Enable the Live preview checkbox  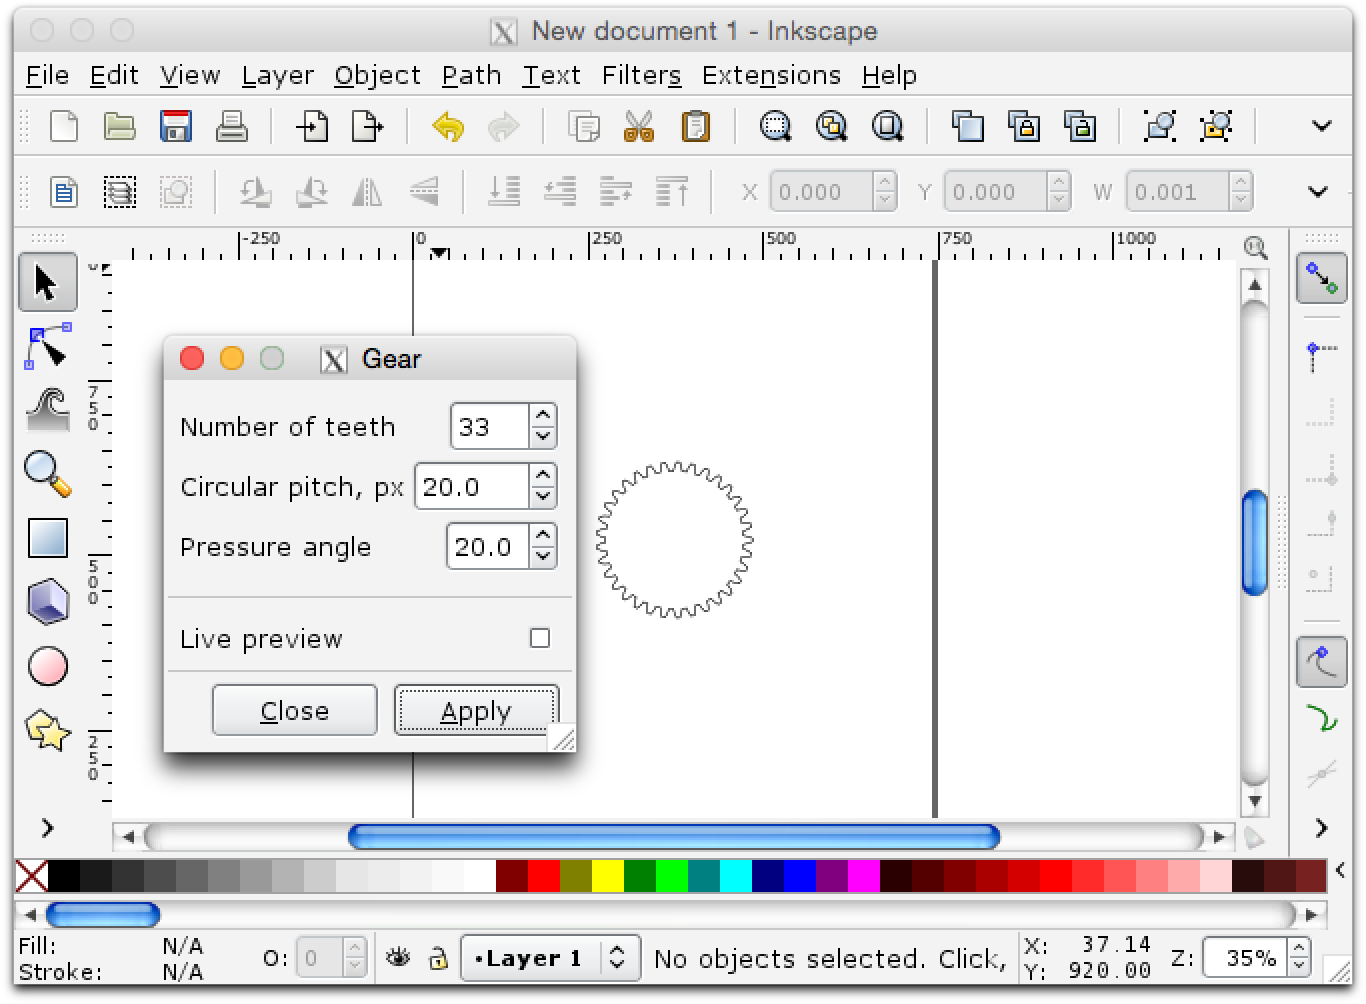pos(540,638)
